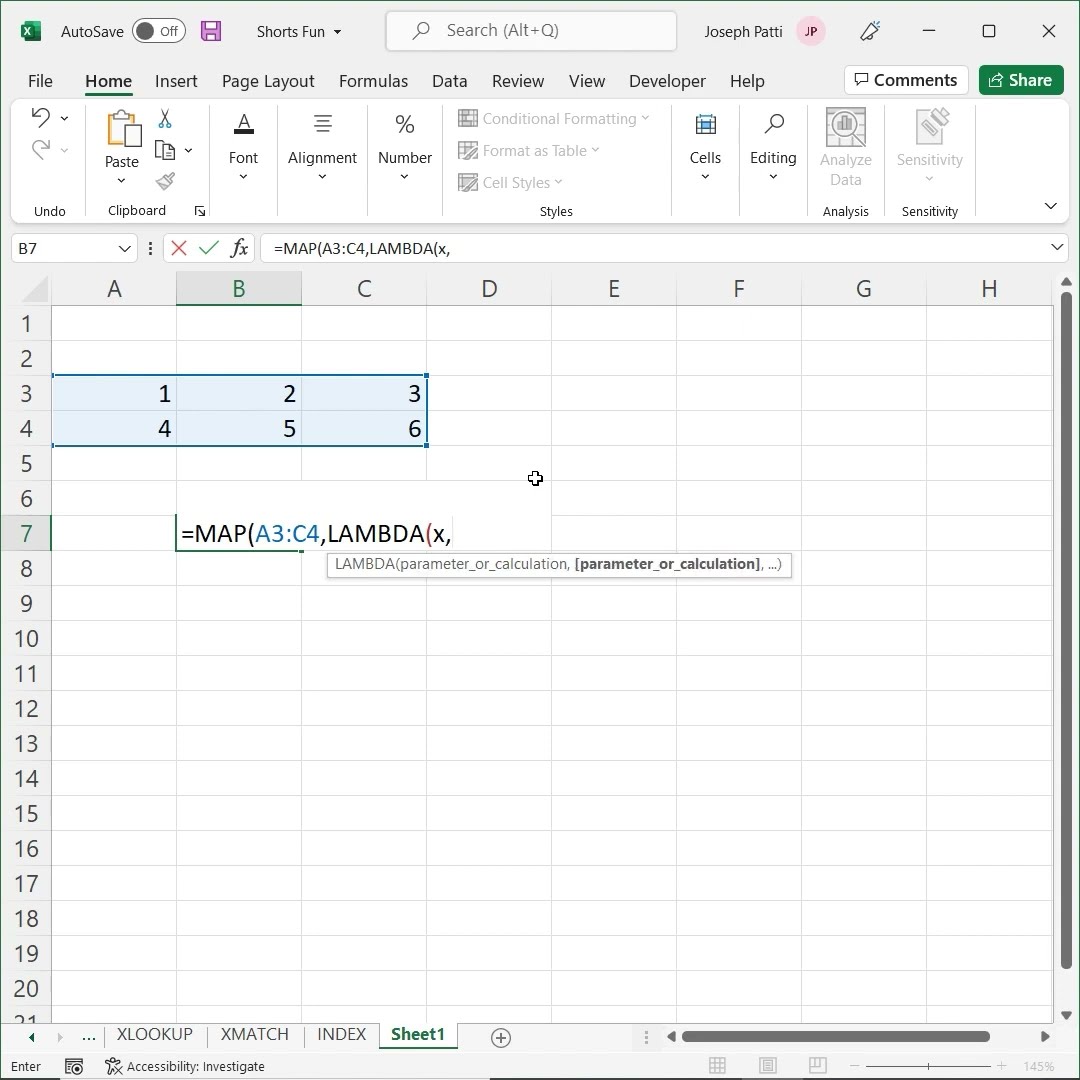Switch to Page Break Preview icon
The image size is (1080, 1080).
point(818,1066)
